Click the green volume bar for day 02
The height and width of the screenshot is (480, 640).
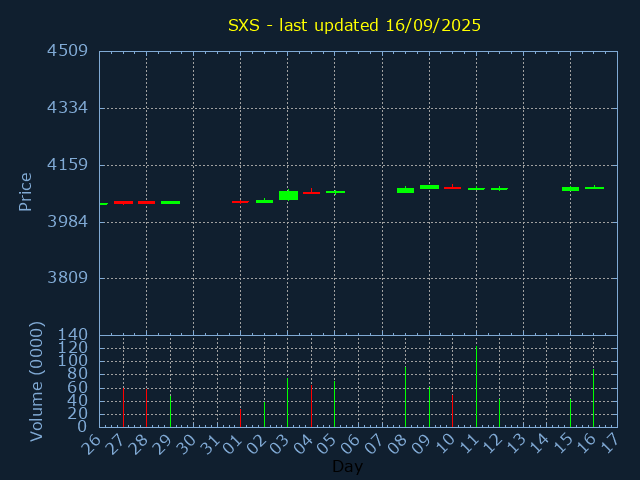264,414
